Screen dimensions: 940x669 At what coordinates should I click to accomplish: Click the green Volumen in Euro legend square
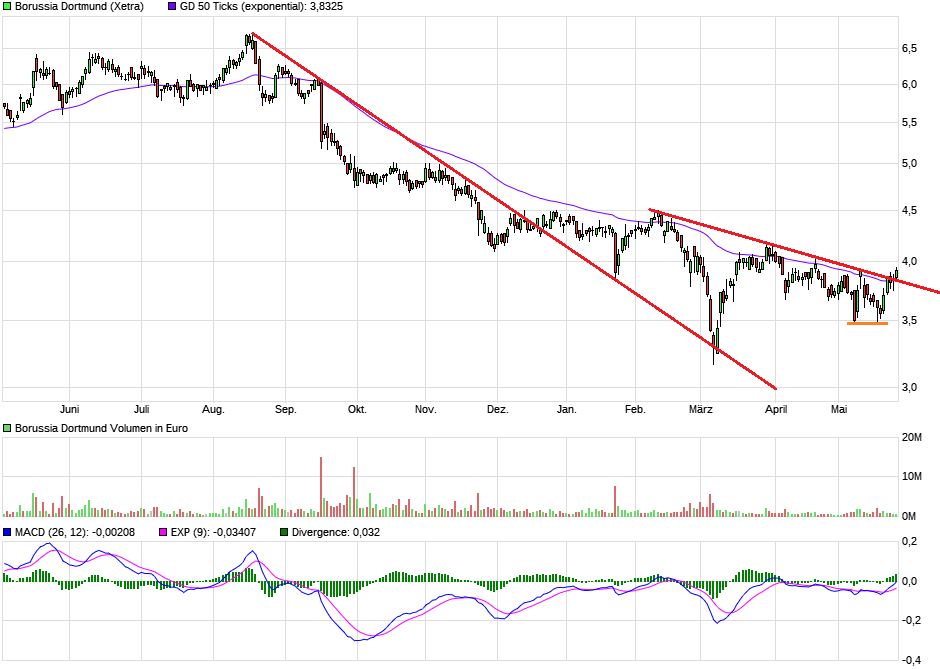[x=7, y=427]
